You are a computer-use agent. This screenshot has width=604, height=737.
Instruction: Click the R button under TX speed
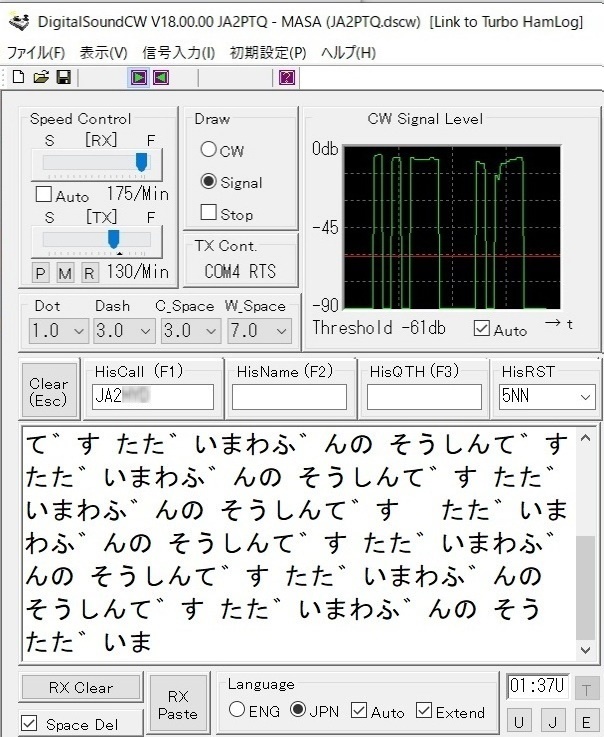89,273
